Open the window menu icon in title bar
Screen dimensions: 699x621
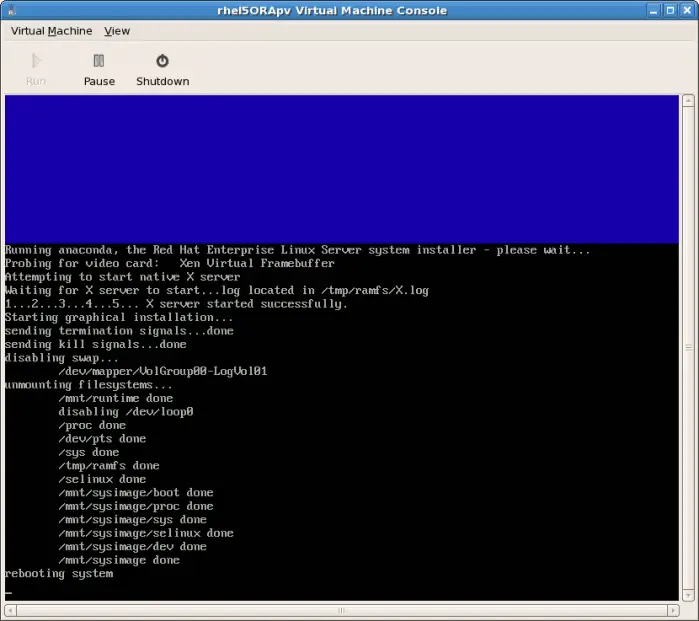point(13,10)
